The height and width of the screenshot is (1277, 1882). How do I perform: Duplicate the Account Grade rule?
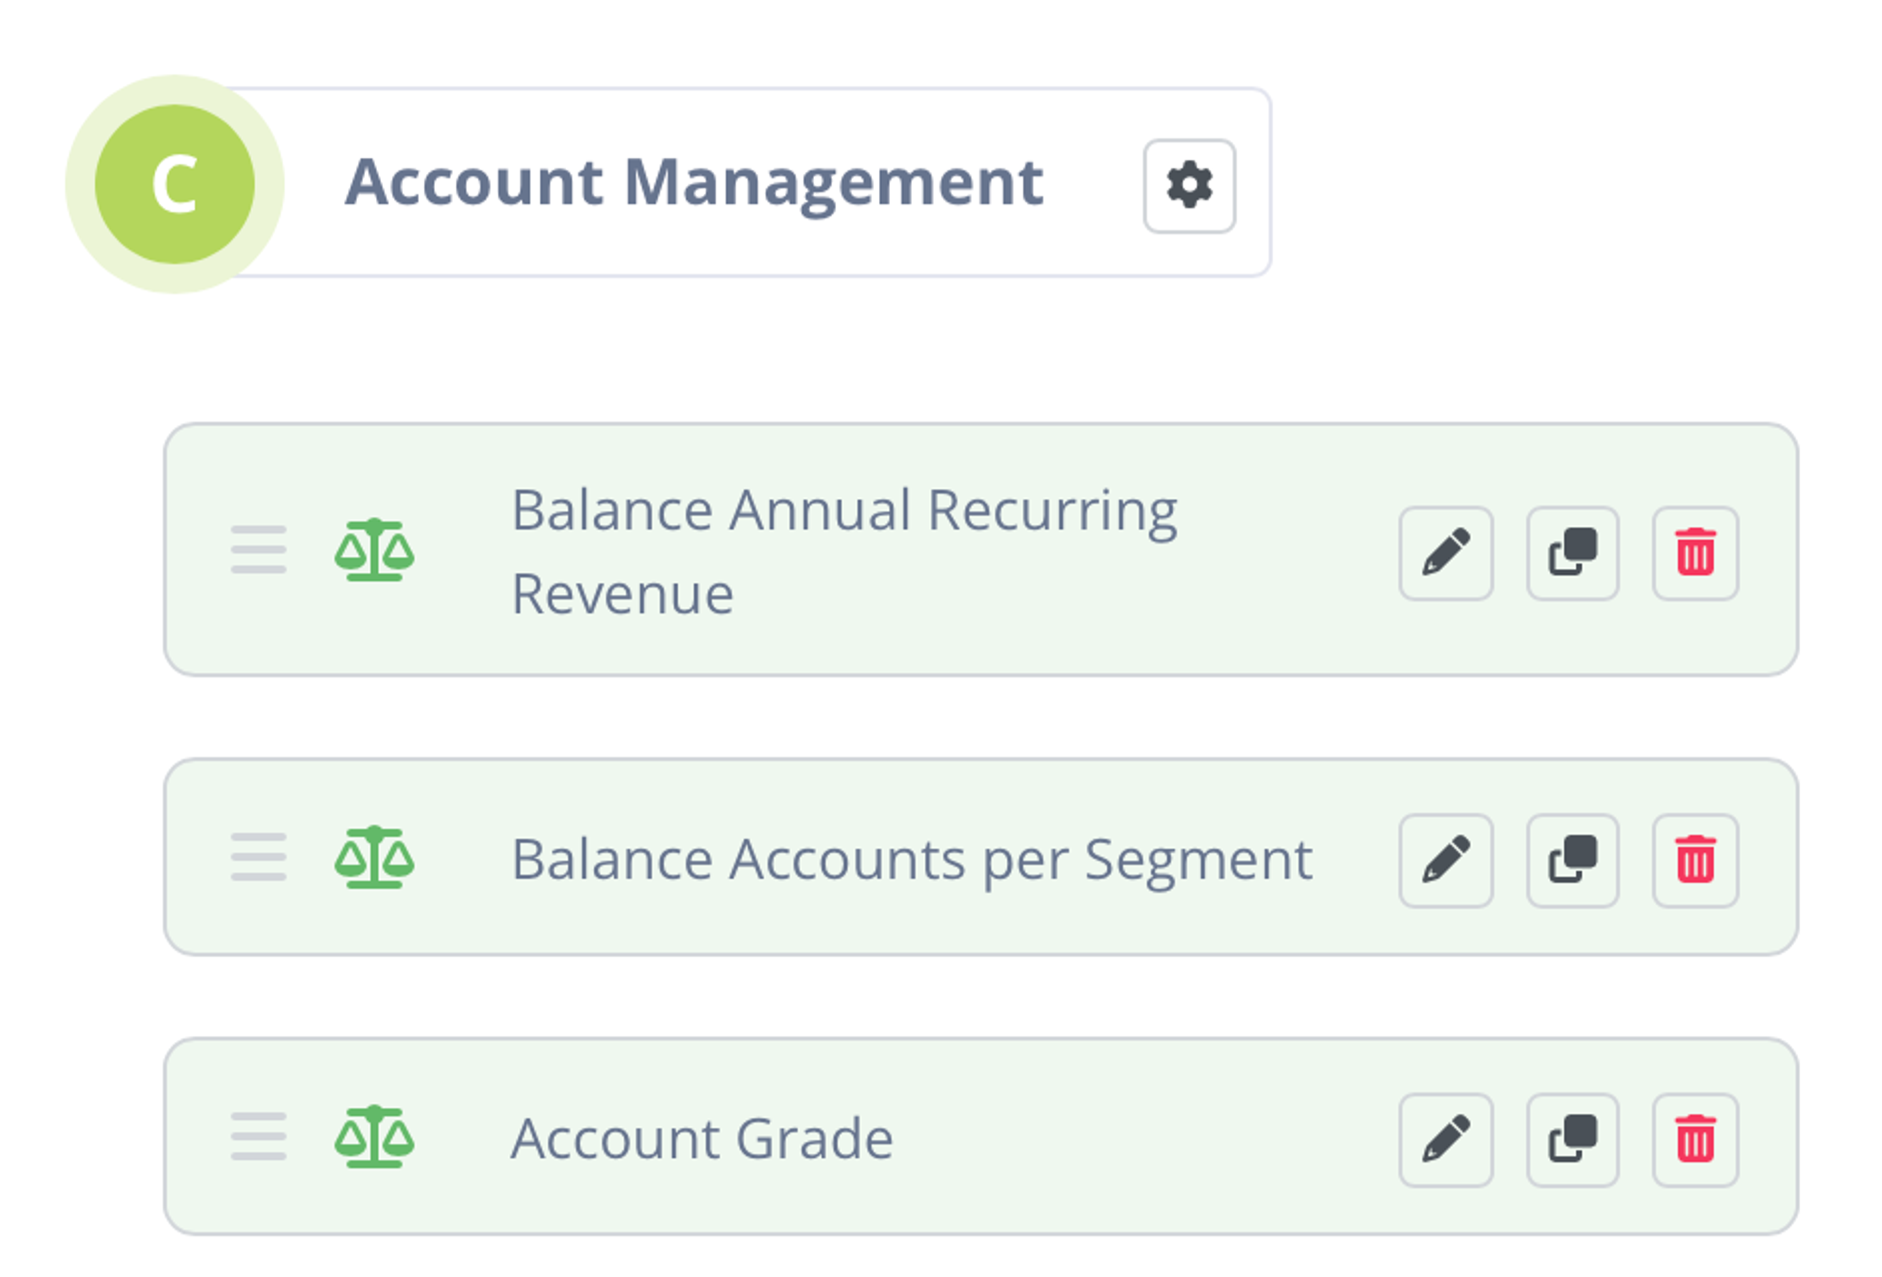(x=1572, y=1139)
